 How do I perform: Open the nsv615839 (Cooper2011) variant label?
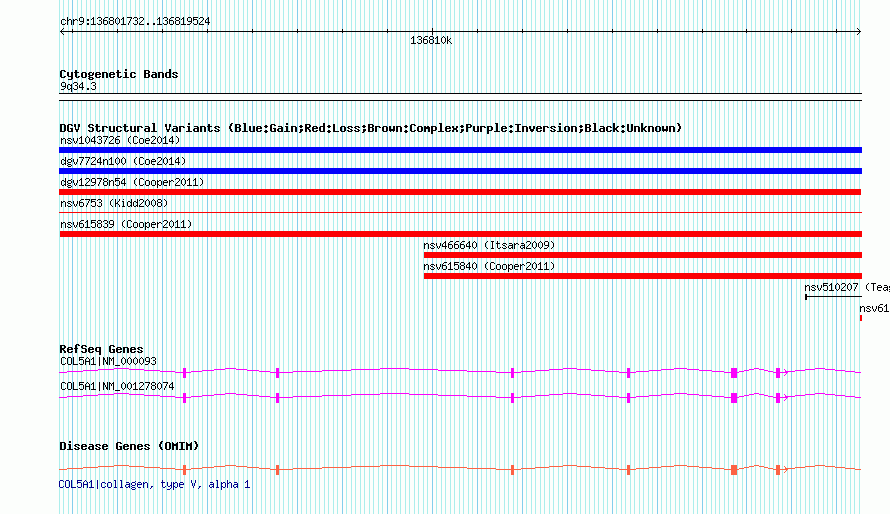click(x=126, y=224)
